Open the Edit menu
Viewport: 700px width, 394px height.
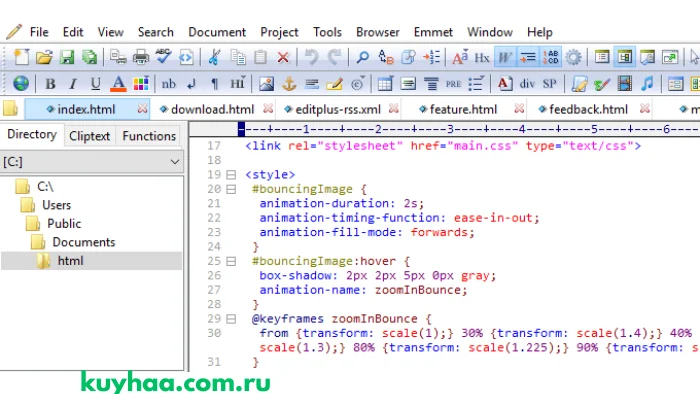73,32
